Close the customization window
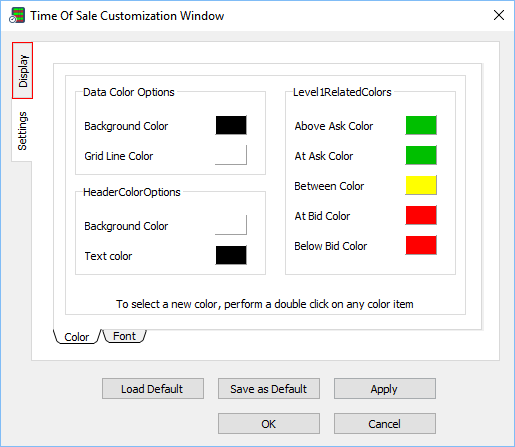 [x=499, y=15]
